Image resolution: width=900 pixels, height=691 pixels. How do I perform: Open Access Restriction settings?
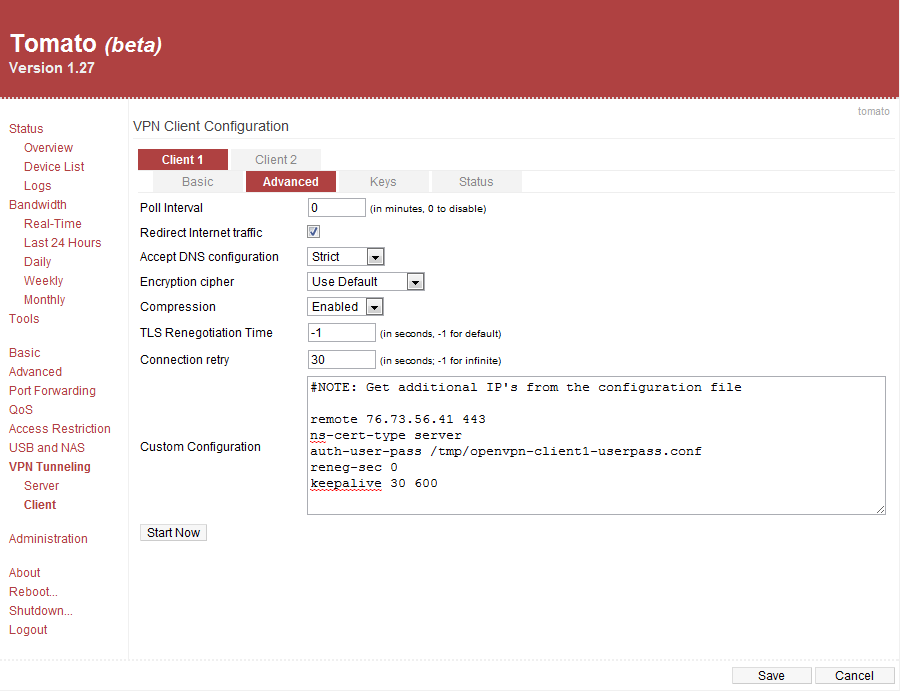(x=60, y=429)
